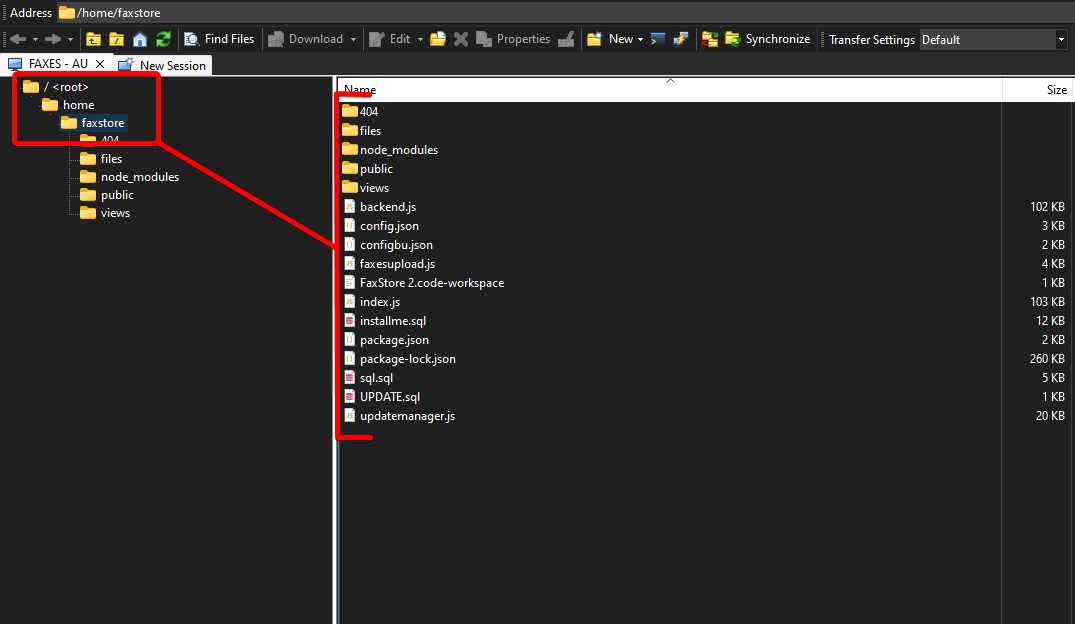Go to the home directory icon

click(139, 39)
